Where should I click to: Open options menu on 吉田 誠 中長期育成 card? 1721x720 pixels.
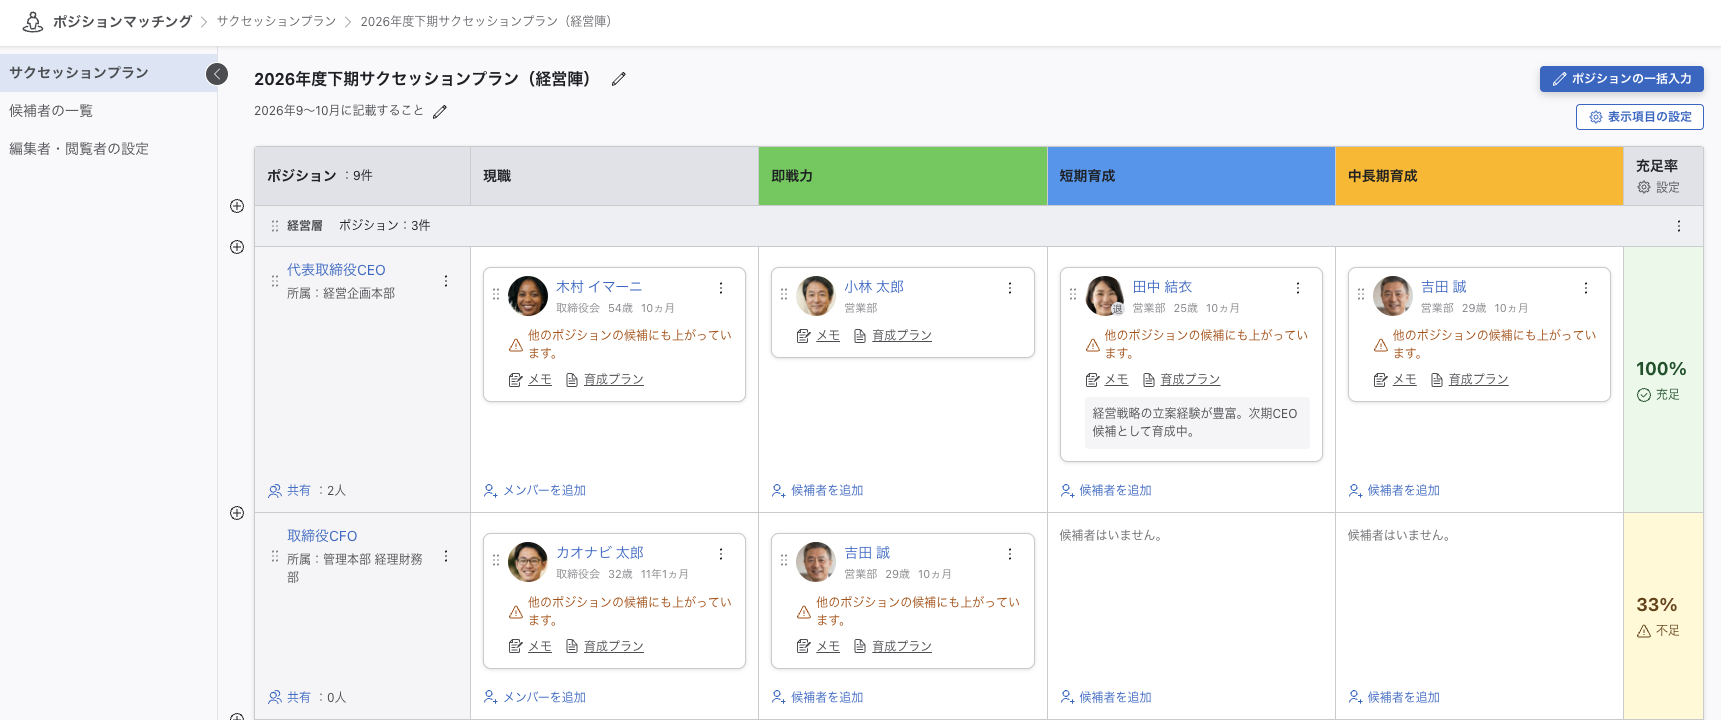(x=1586, y=288)
